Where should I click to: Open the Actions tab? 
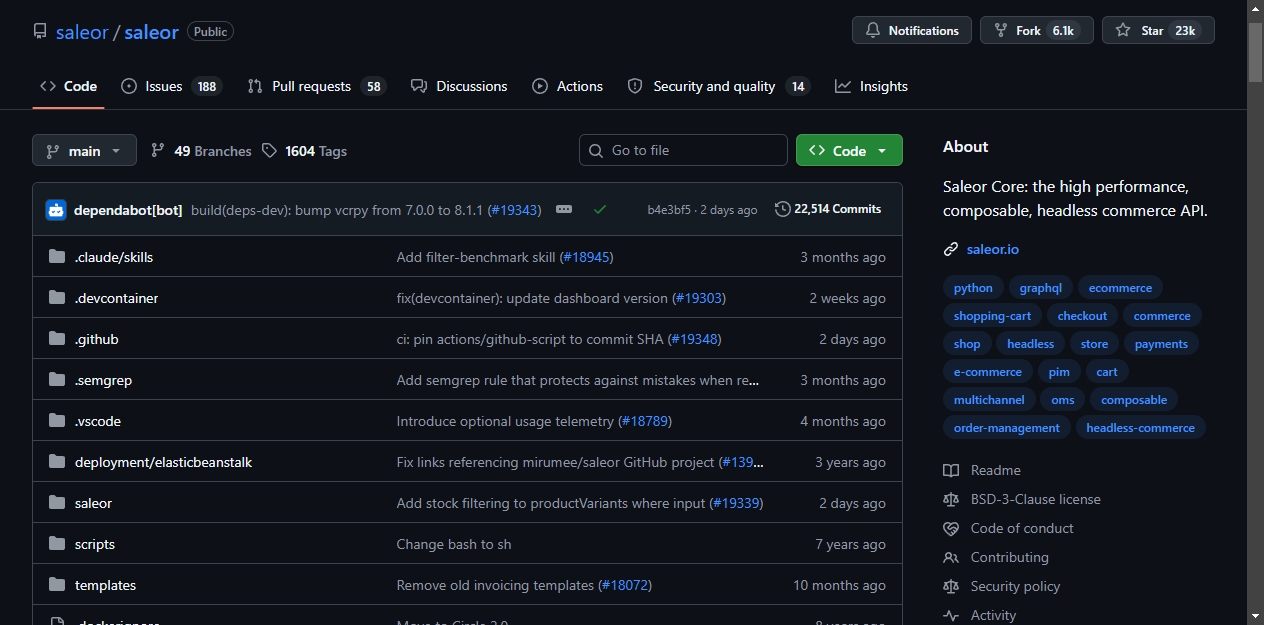(x=568, y=86)
